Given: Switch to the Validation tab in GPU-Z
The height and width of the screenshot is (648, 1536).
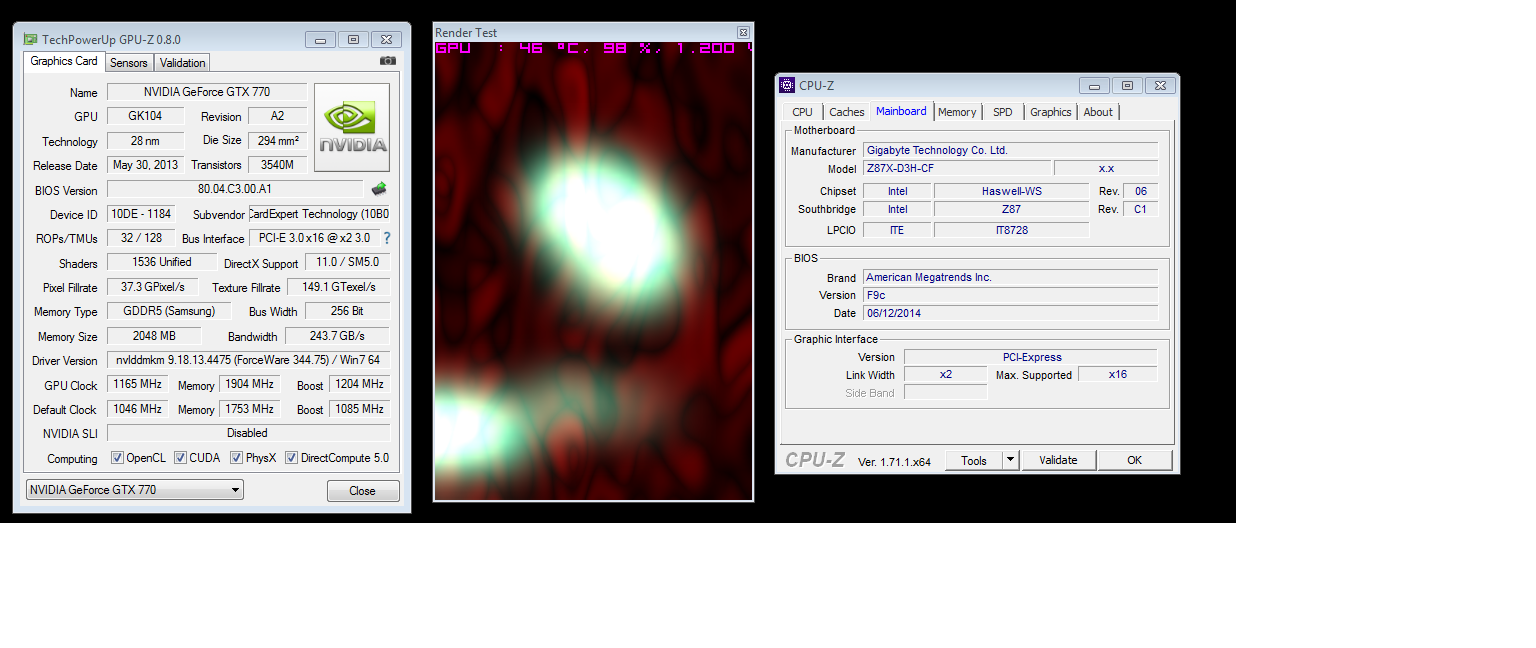Looking at the screenshot, I should pos(182,63).
